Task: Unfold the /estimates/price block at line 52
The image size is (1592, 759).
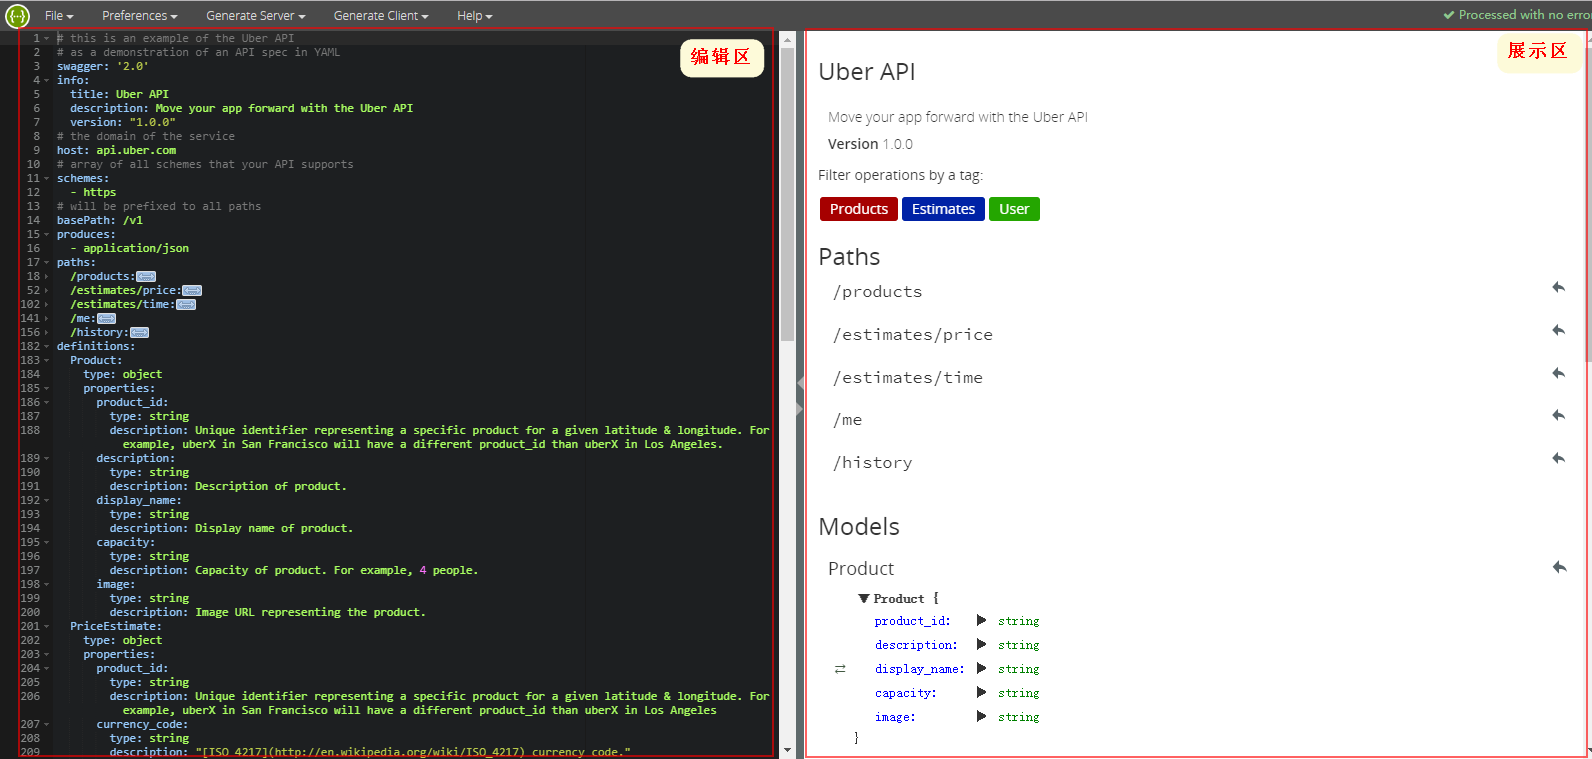Action: pos(46,291)
